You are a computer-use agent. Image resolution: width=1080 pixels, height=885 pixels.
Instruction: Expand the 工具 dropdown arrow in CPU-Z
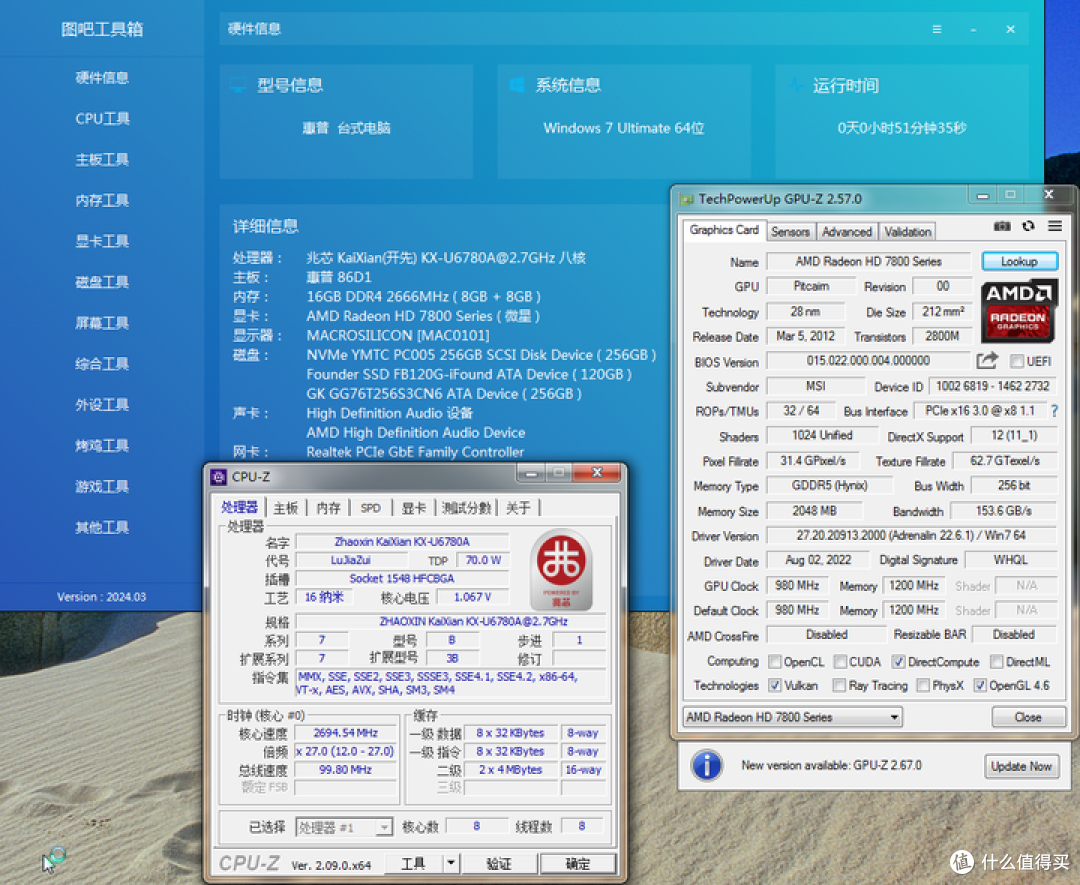[x=450, y=863]
